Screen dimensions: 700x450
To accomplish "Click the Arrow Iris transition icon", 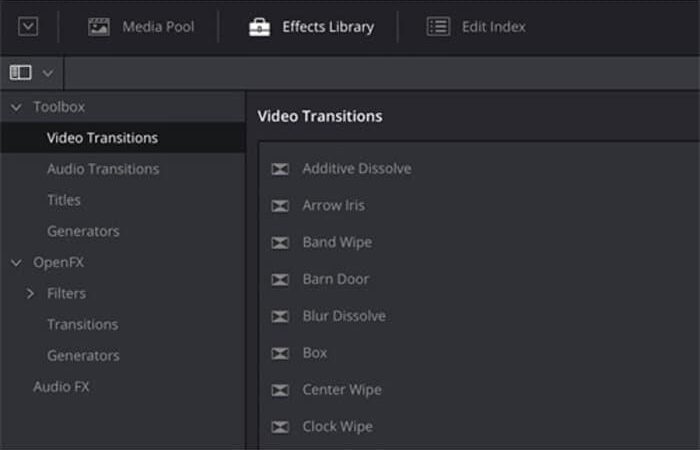I will (281, 206).
